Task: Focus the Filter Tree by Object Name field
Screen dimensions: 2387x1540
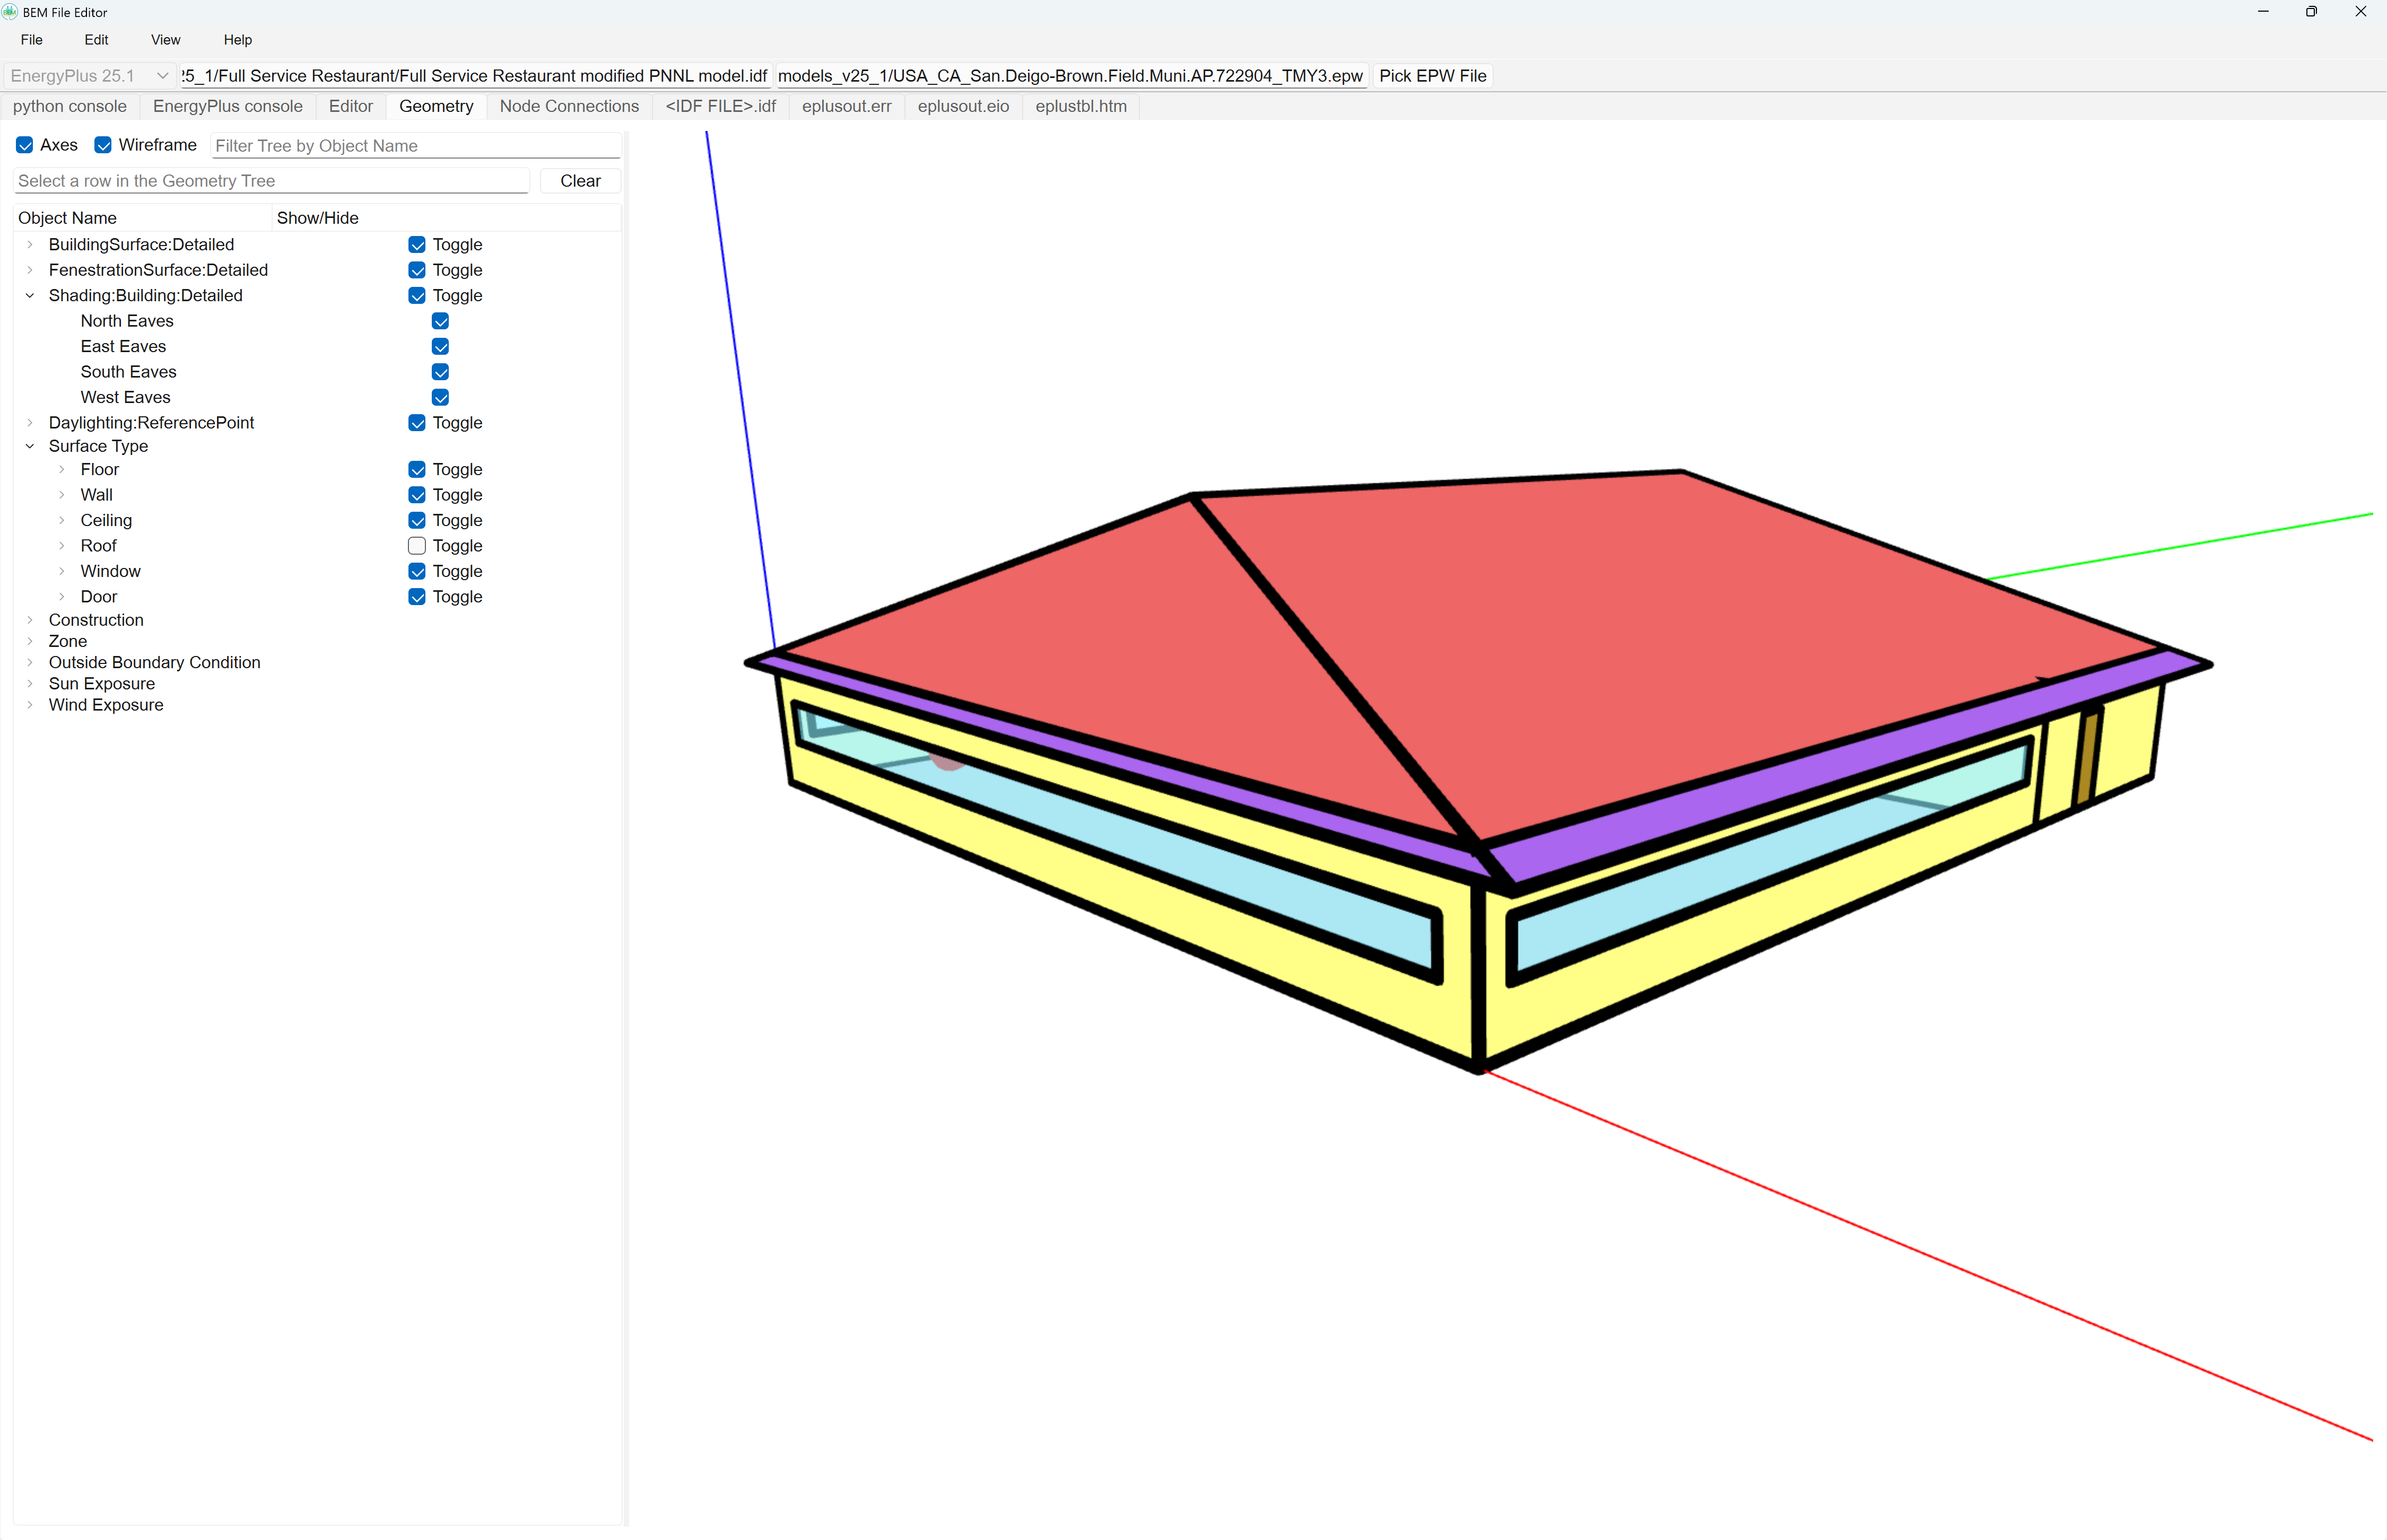Action: 416,146
